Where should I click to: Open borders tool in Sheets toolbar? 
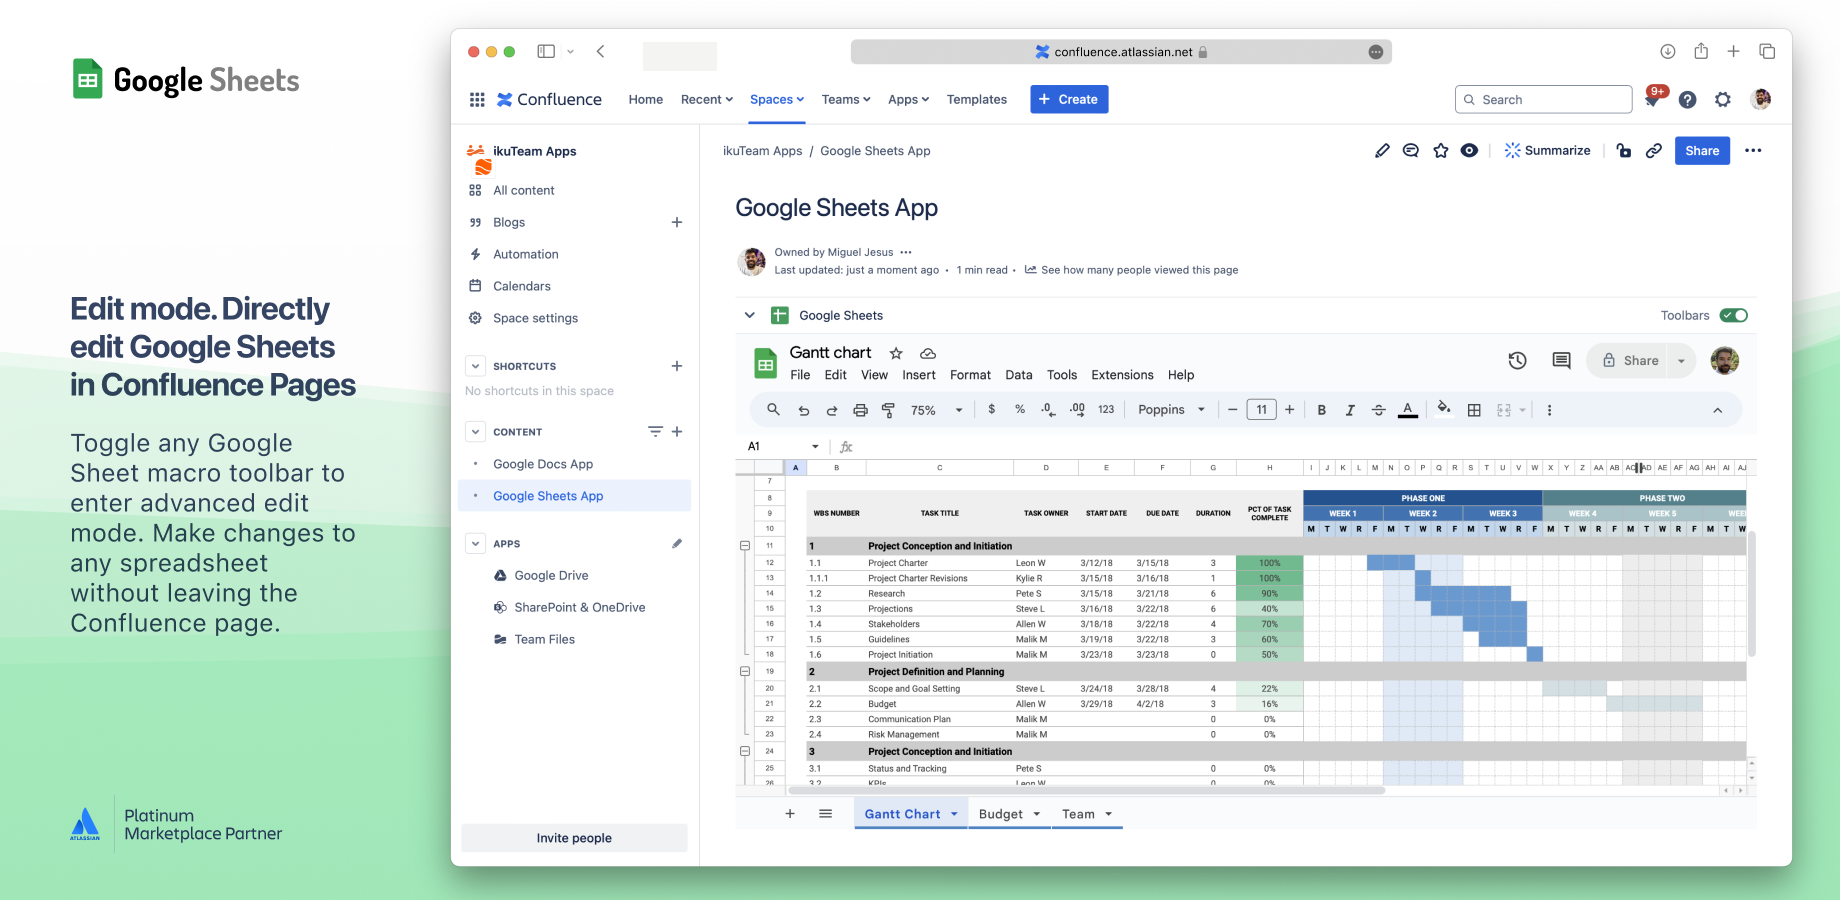1474,410
